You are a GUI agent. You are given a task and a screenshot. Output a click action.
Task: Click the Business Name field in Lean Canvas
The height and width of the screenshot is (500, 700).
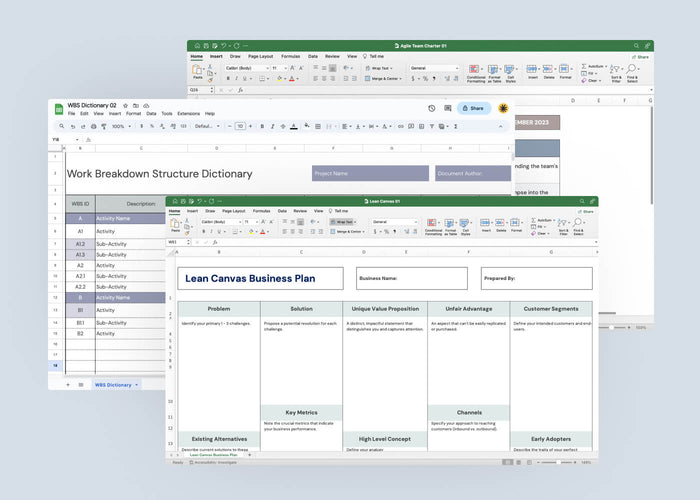[412, 278]
